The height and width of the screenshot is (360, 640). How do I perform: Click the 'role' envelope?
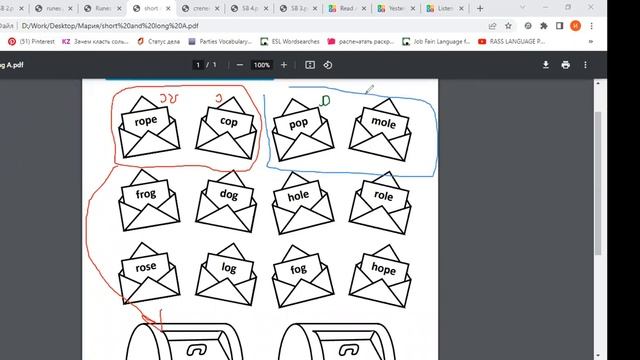pos(380,203)
